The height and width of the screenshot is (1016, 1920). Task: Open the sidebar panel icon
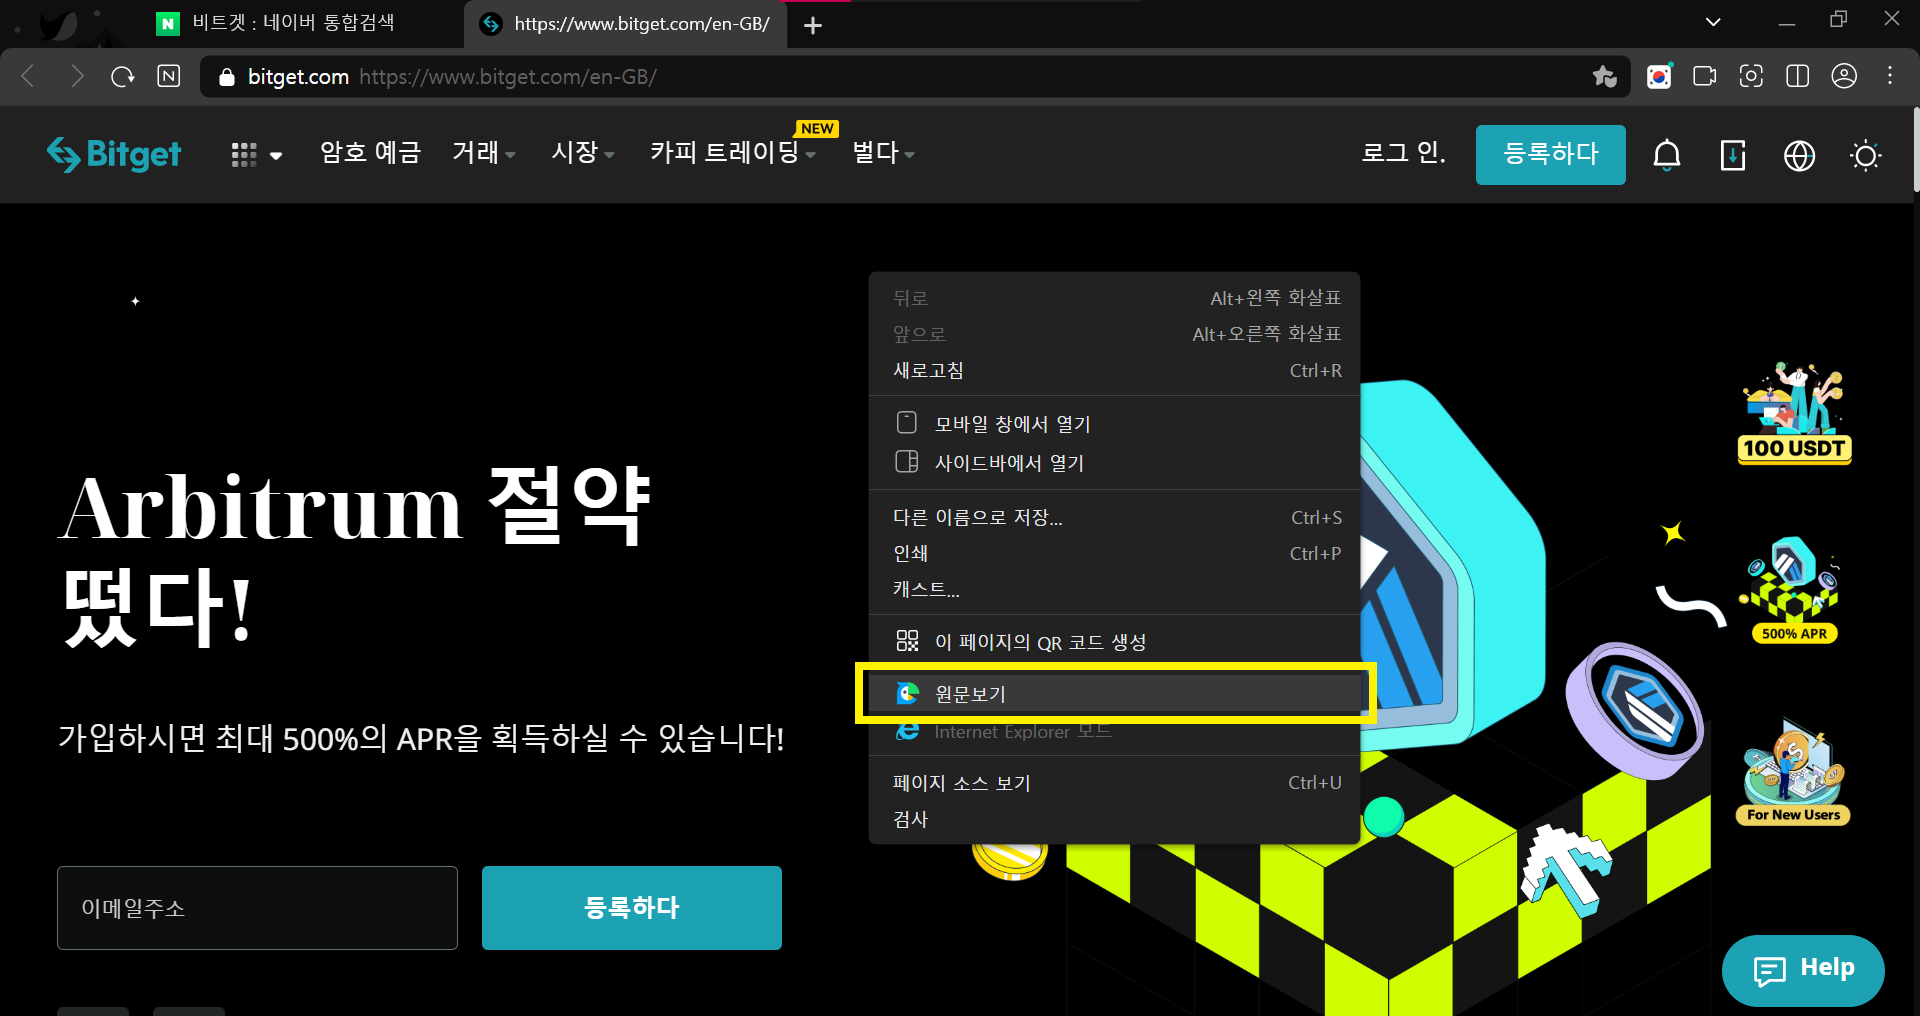[1797, 76]
